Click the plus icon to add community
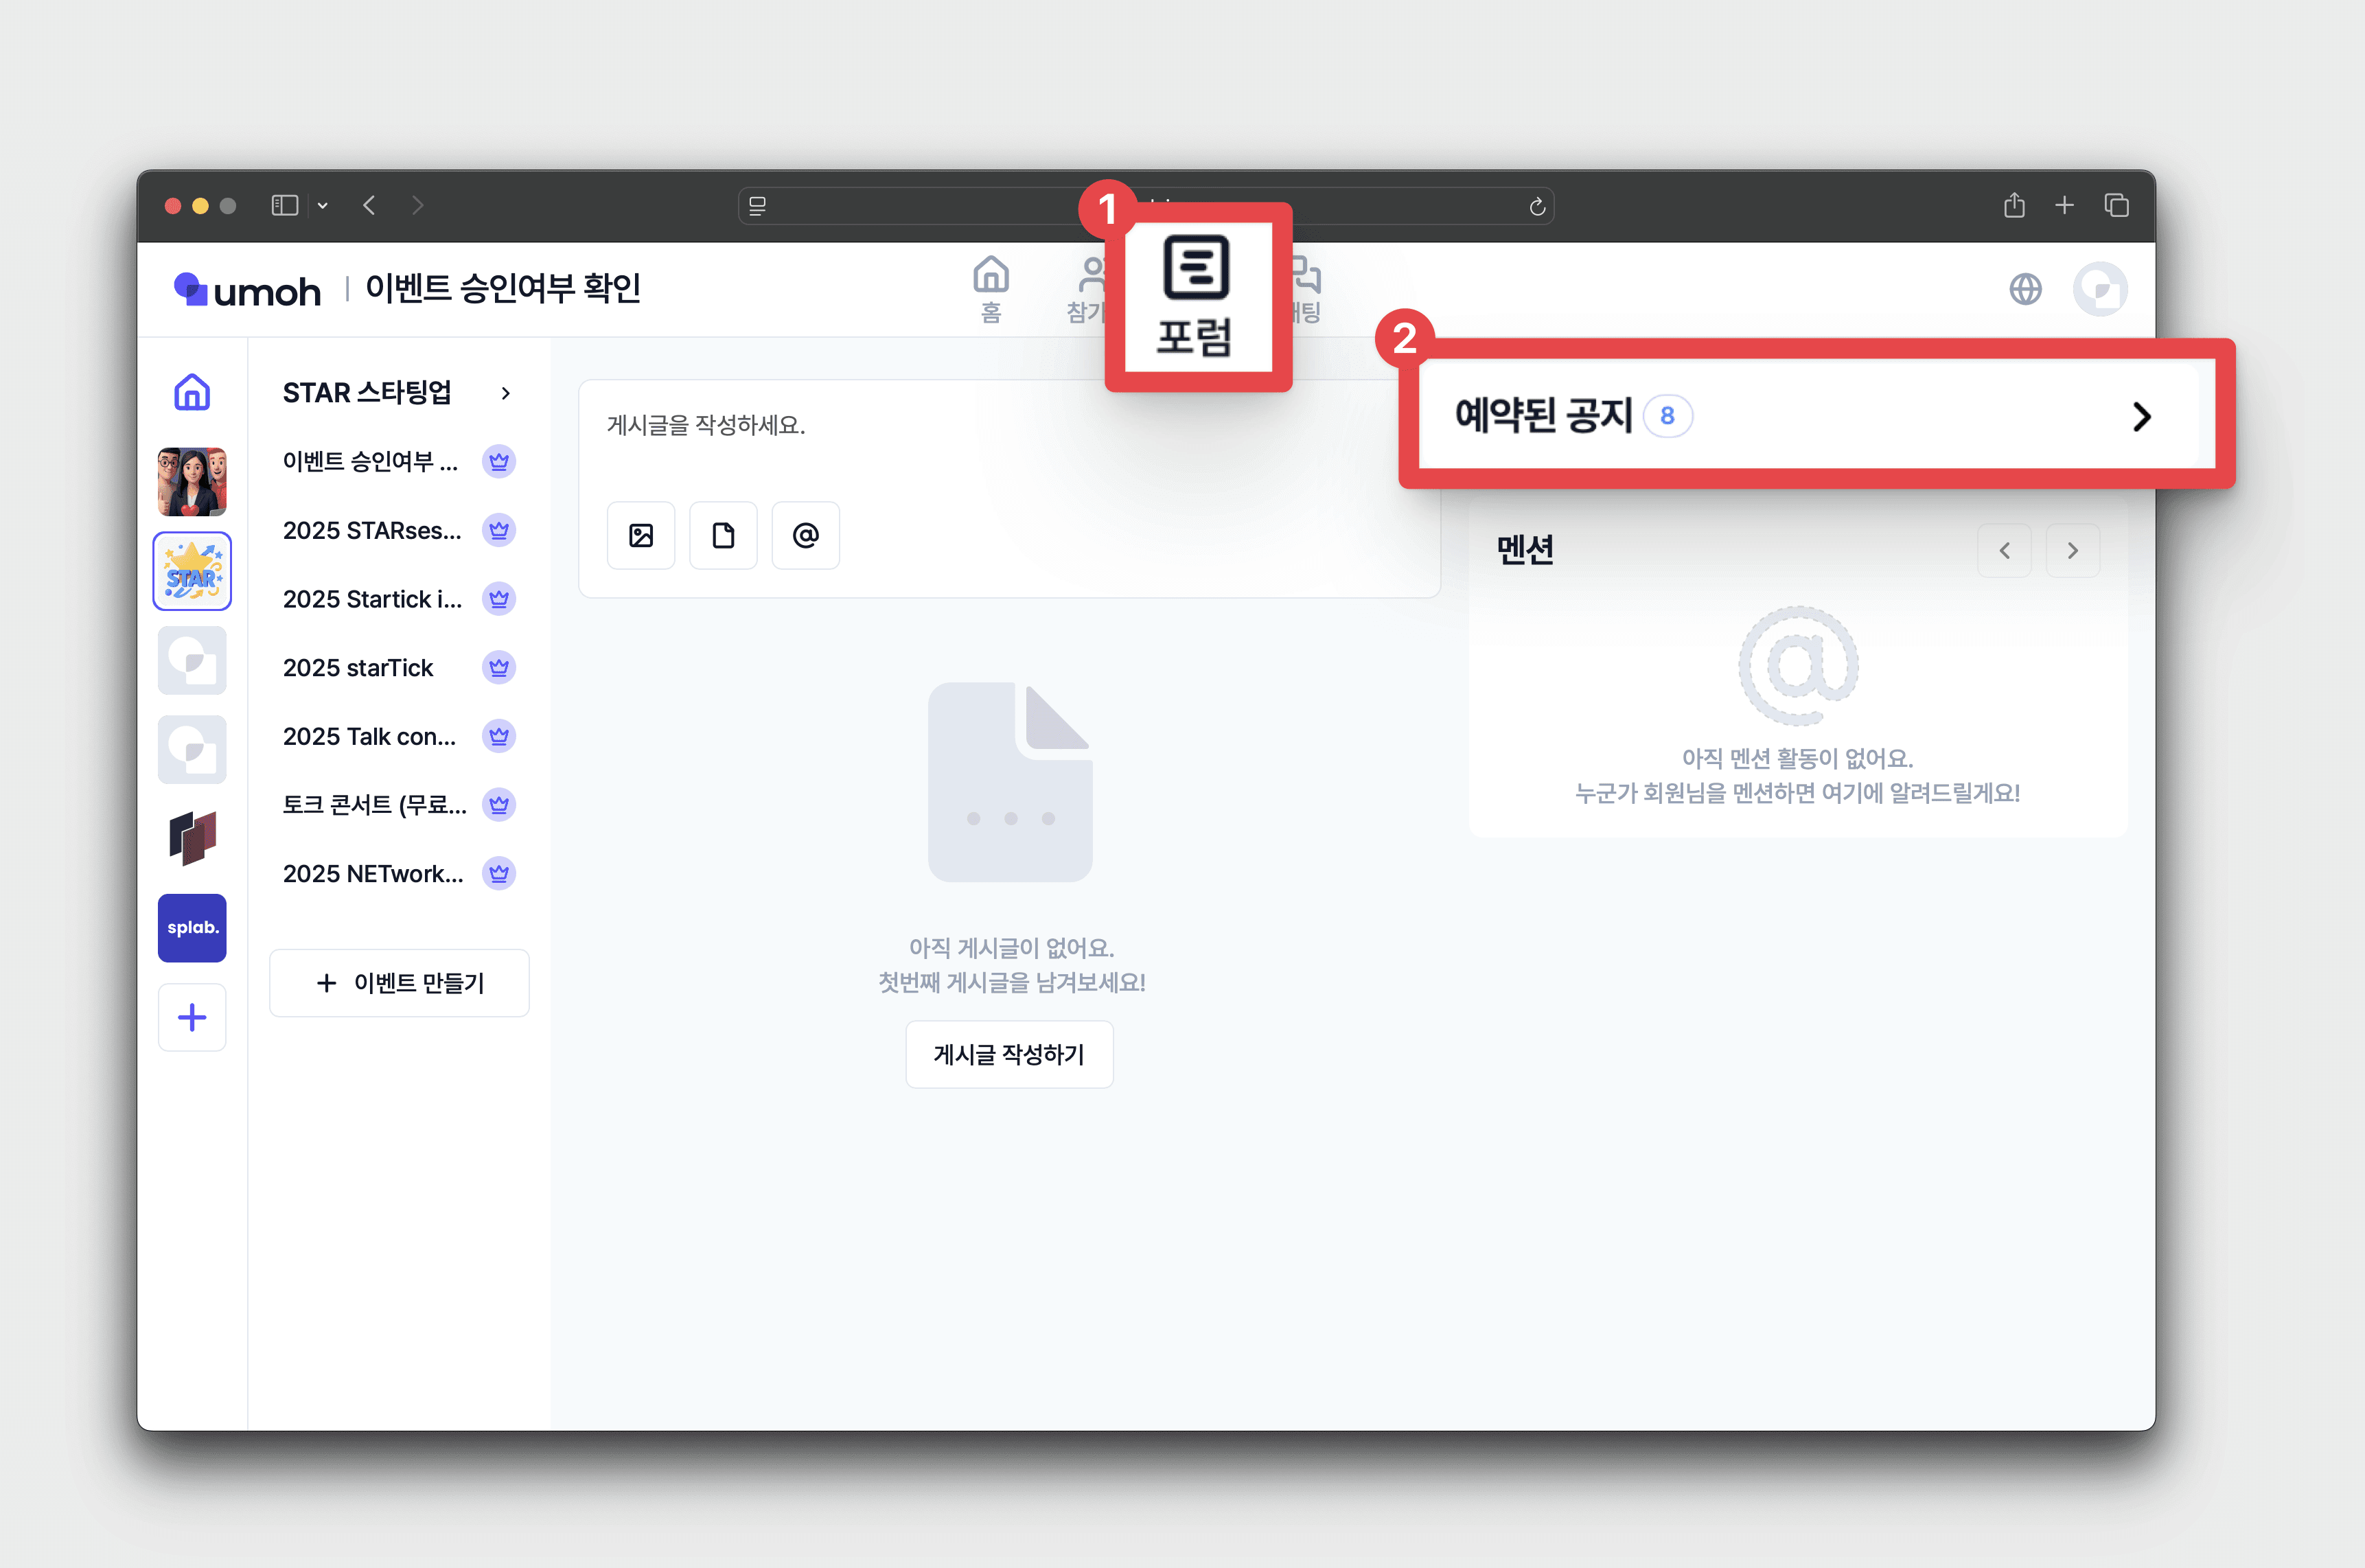The image size is (2365, 1568). point(192,1018)
